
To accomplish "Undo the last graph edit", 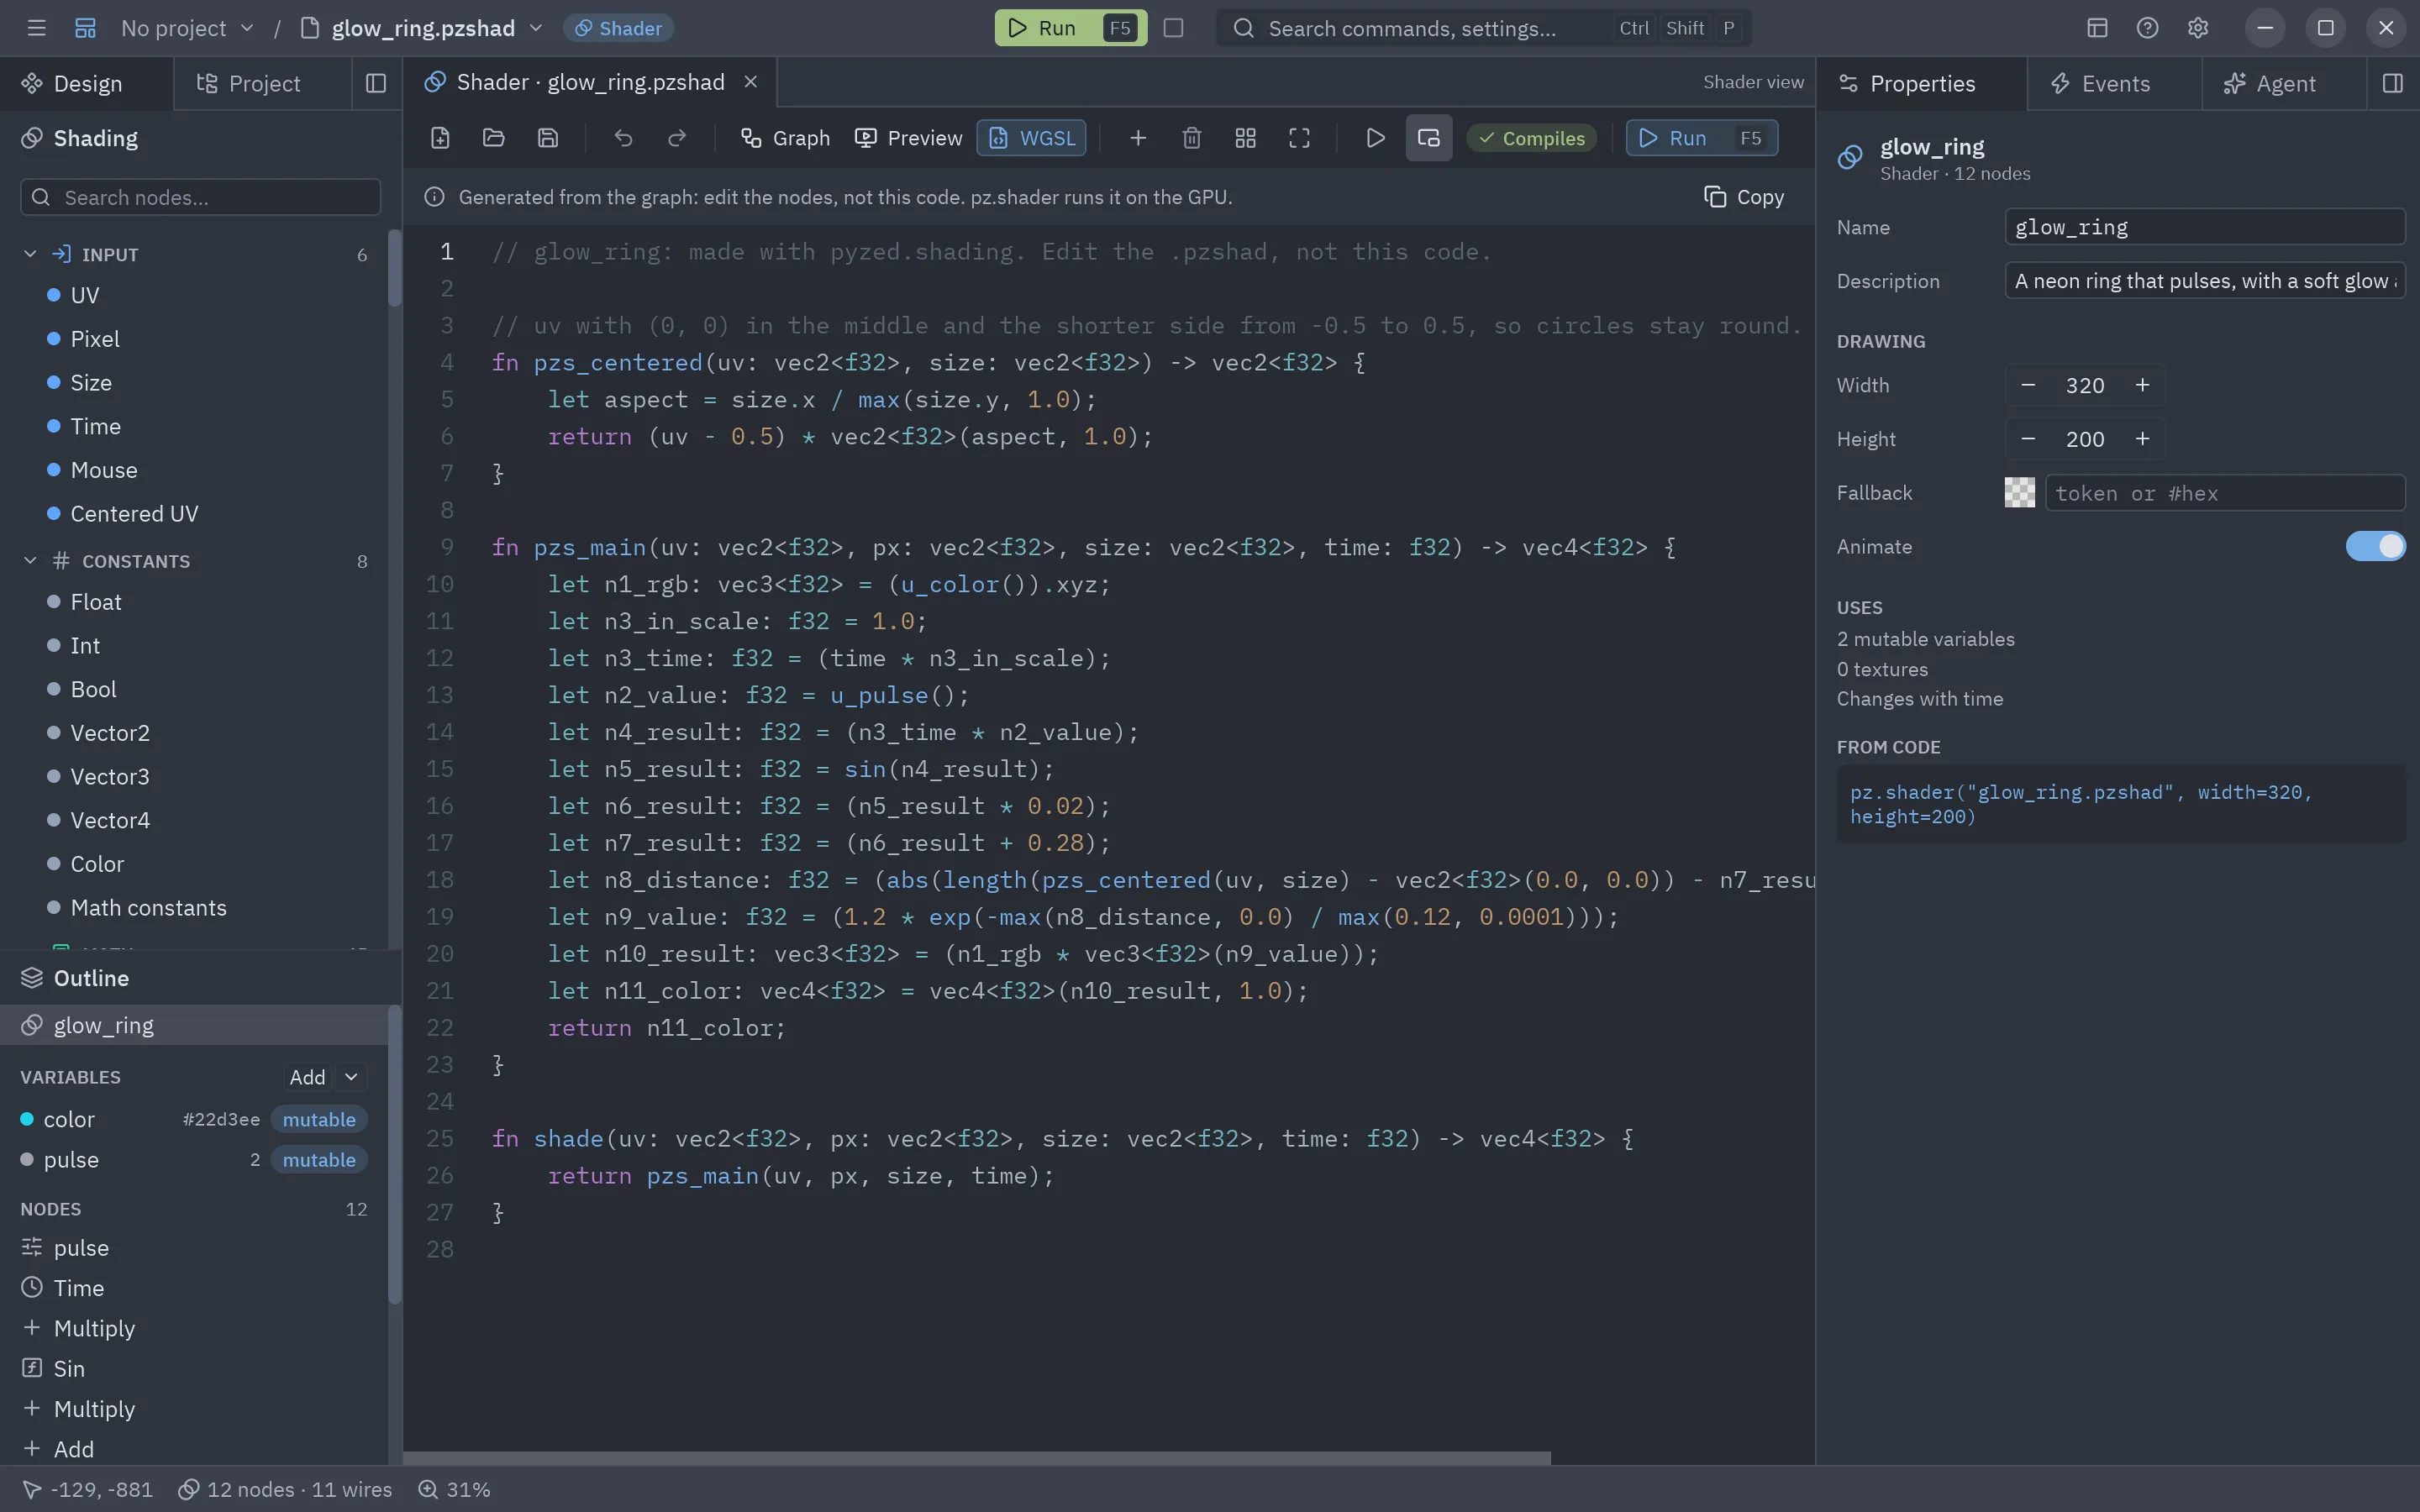I will (623, 138).
